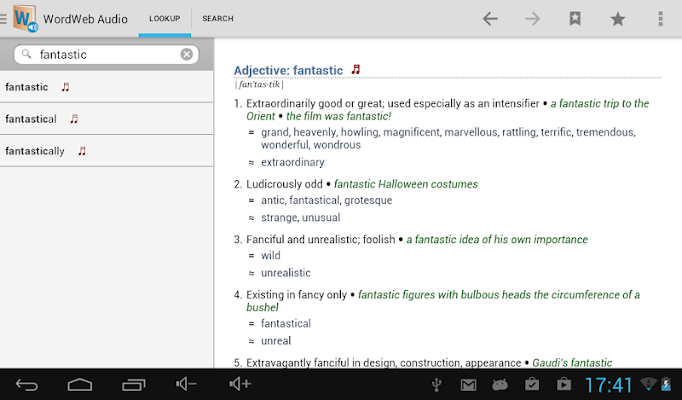
Task: Tap the Android home navigation button
Action: 80,384
